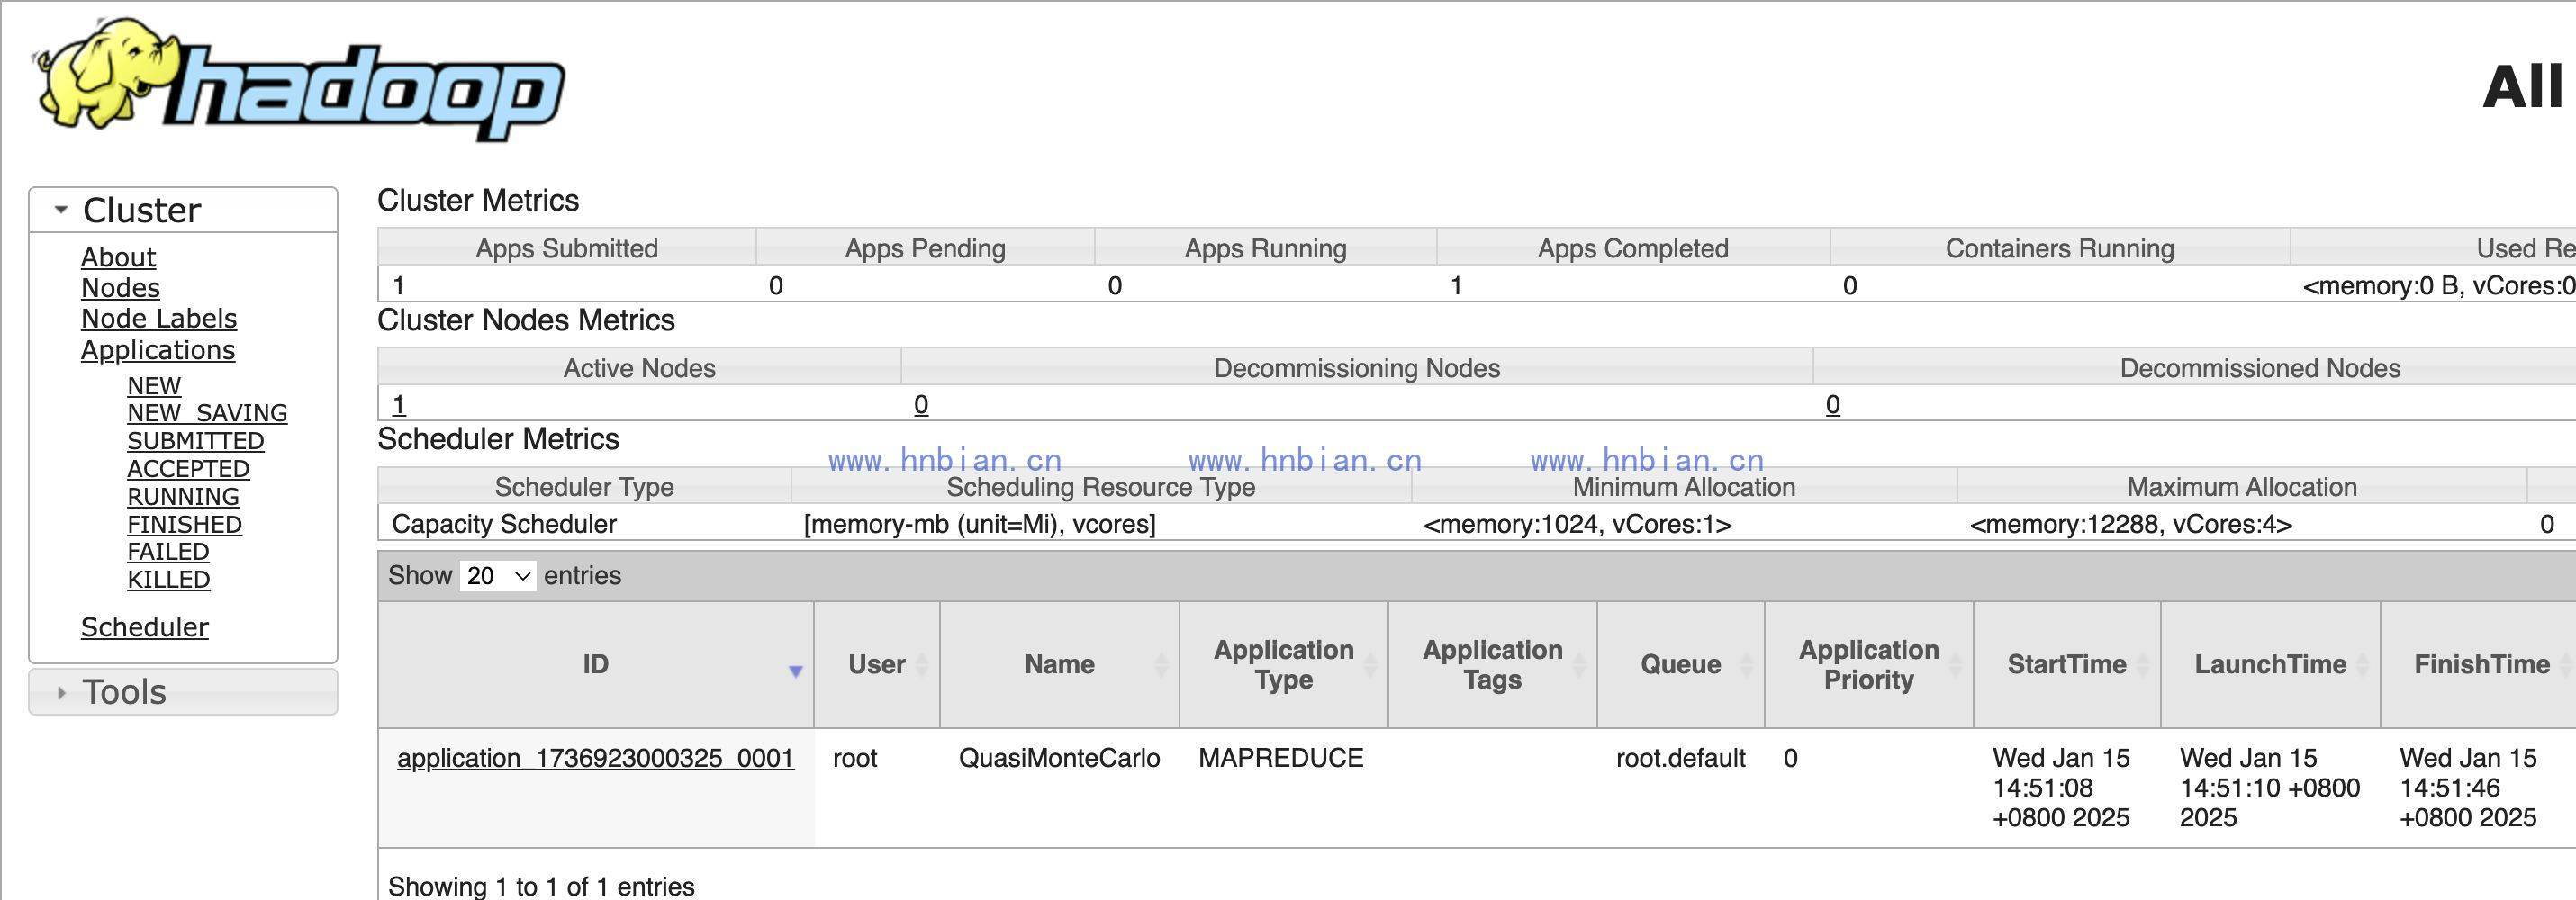The image size is (2576, 900).
Task: Open the Scheduler link
Action: (145, 627)
